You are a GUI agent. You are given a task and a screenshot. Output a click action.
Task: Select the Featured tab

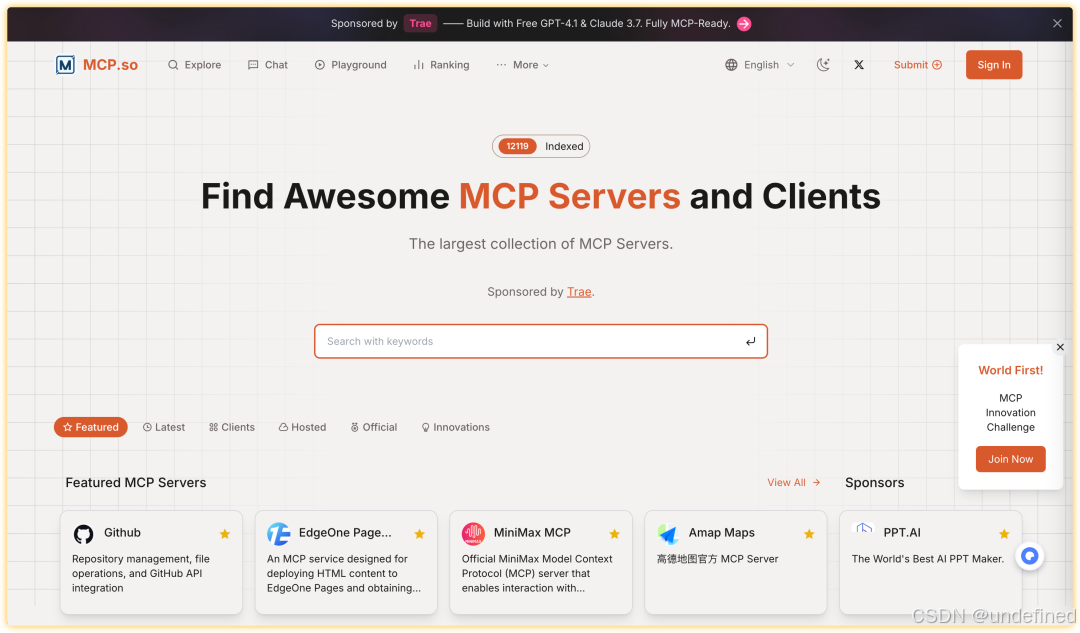91,427
